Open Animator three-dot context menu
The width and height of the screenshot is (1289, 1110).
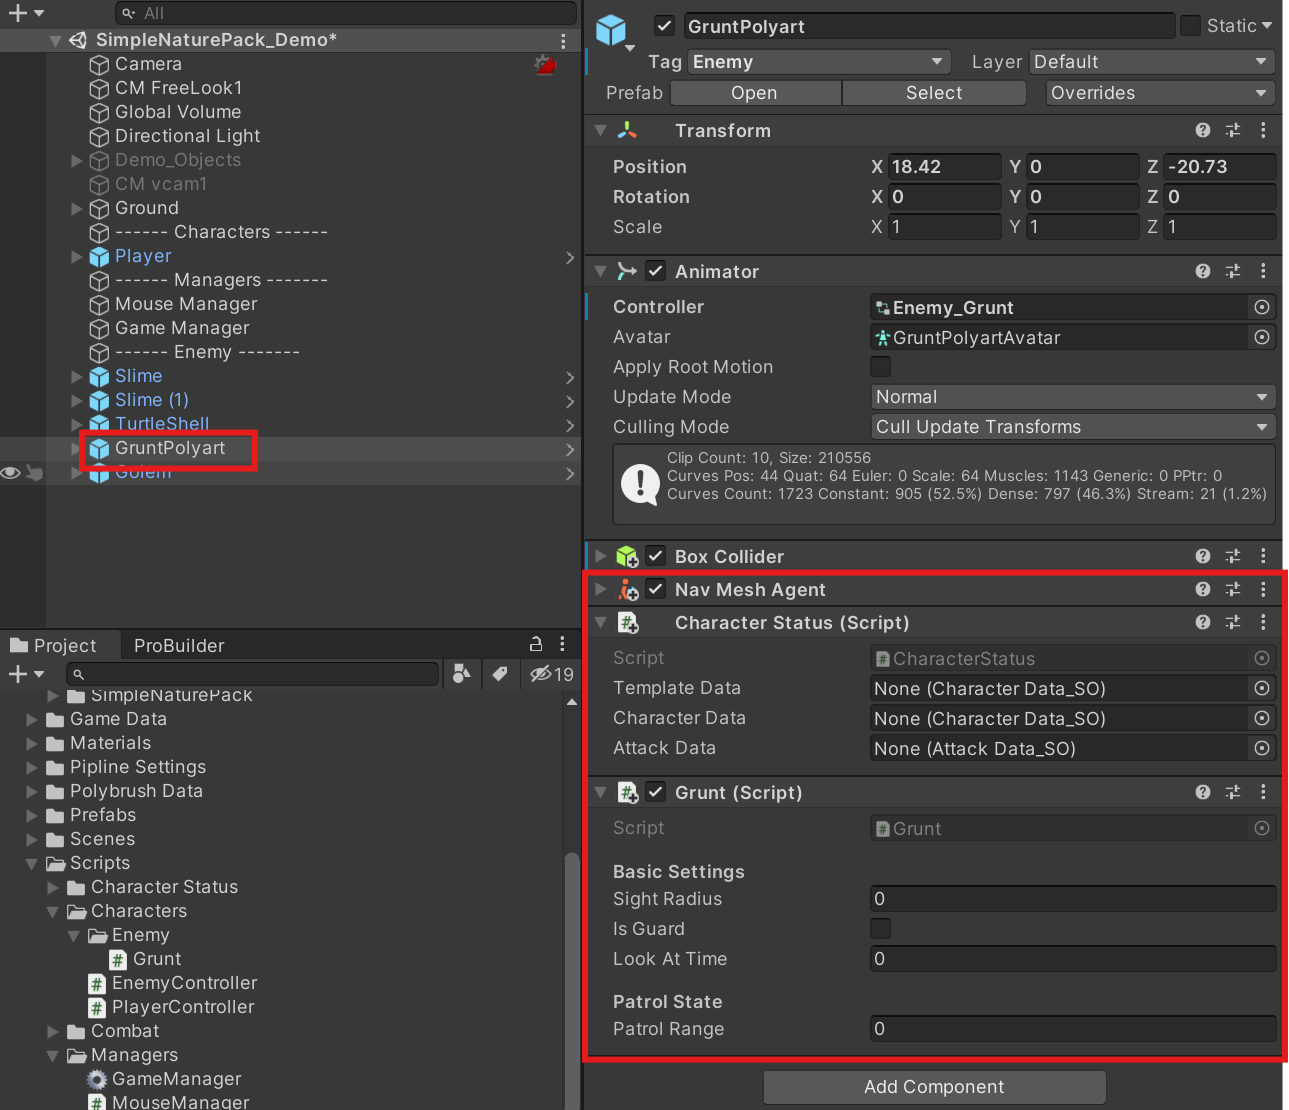point(1263,271)
